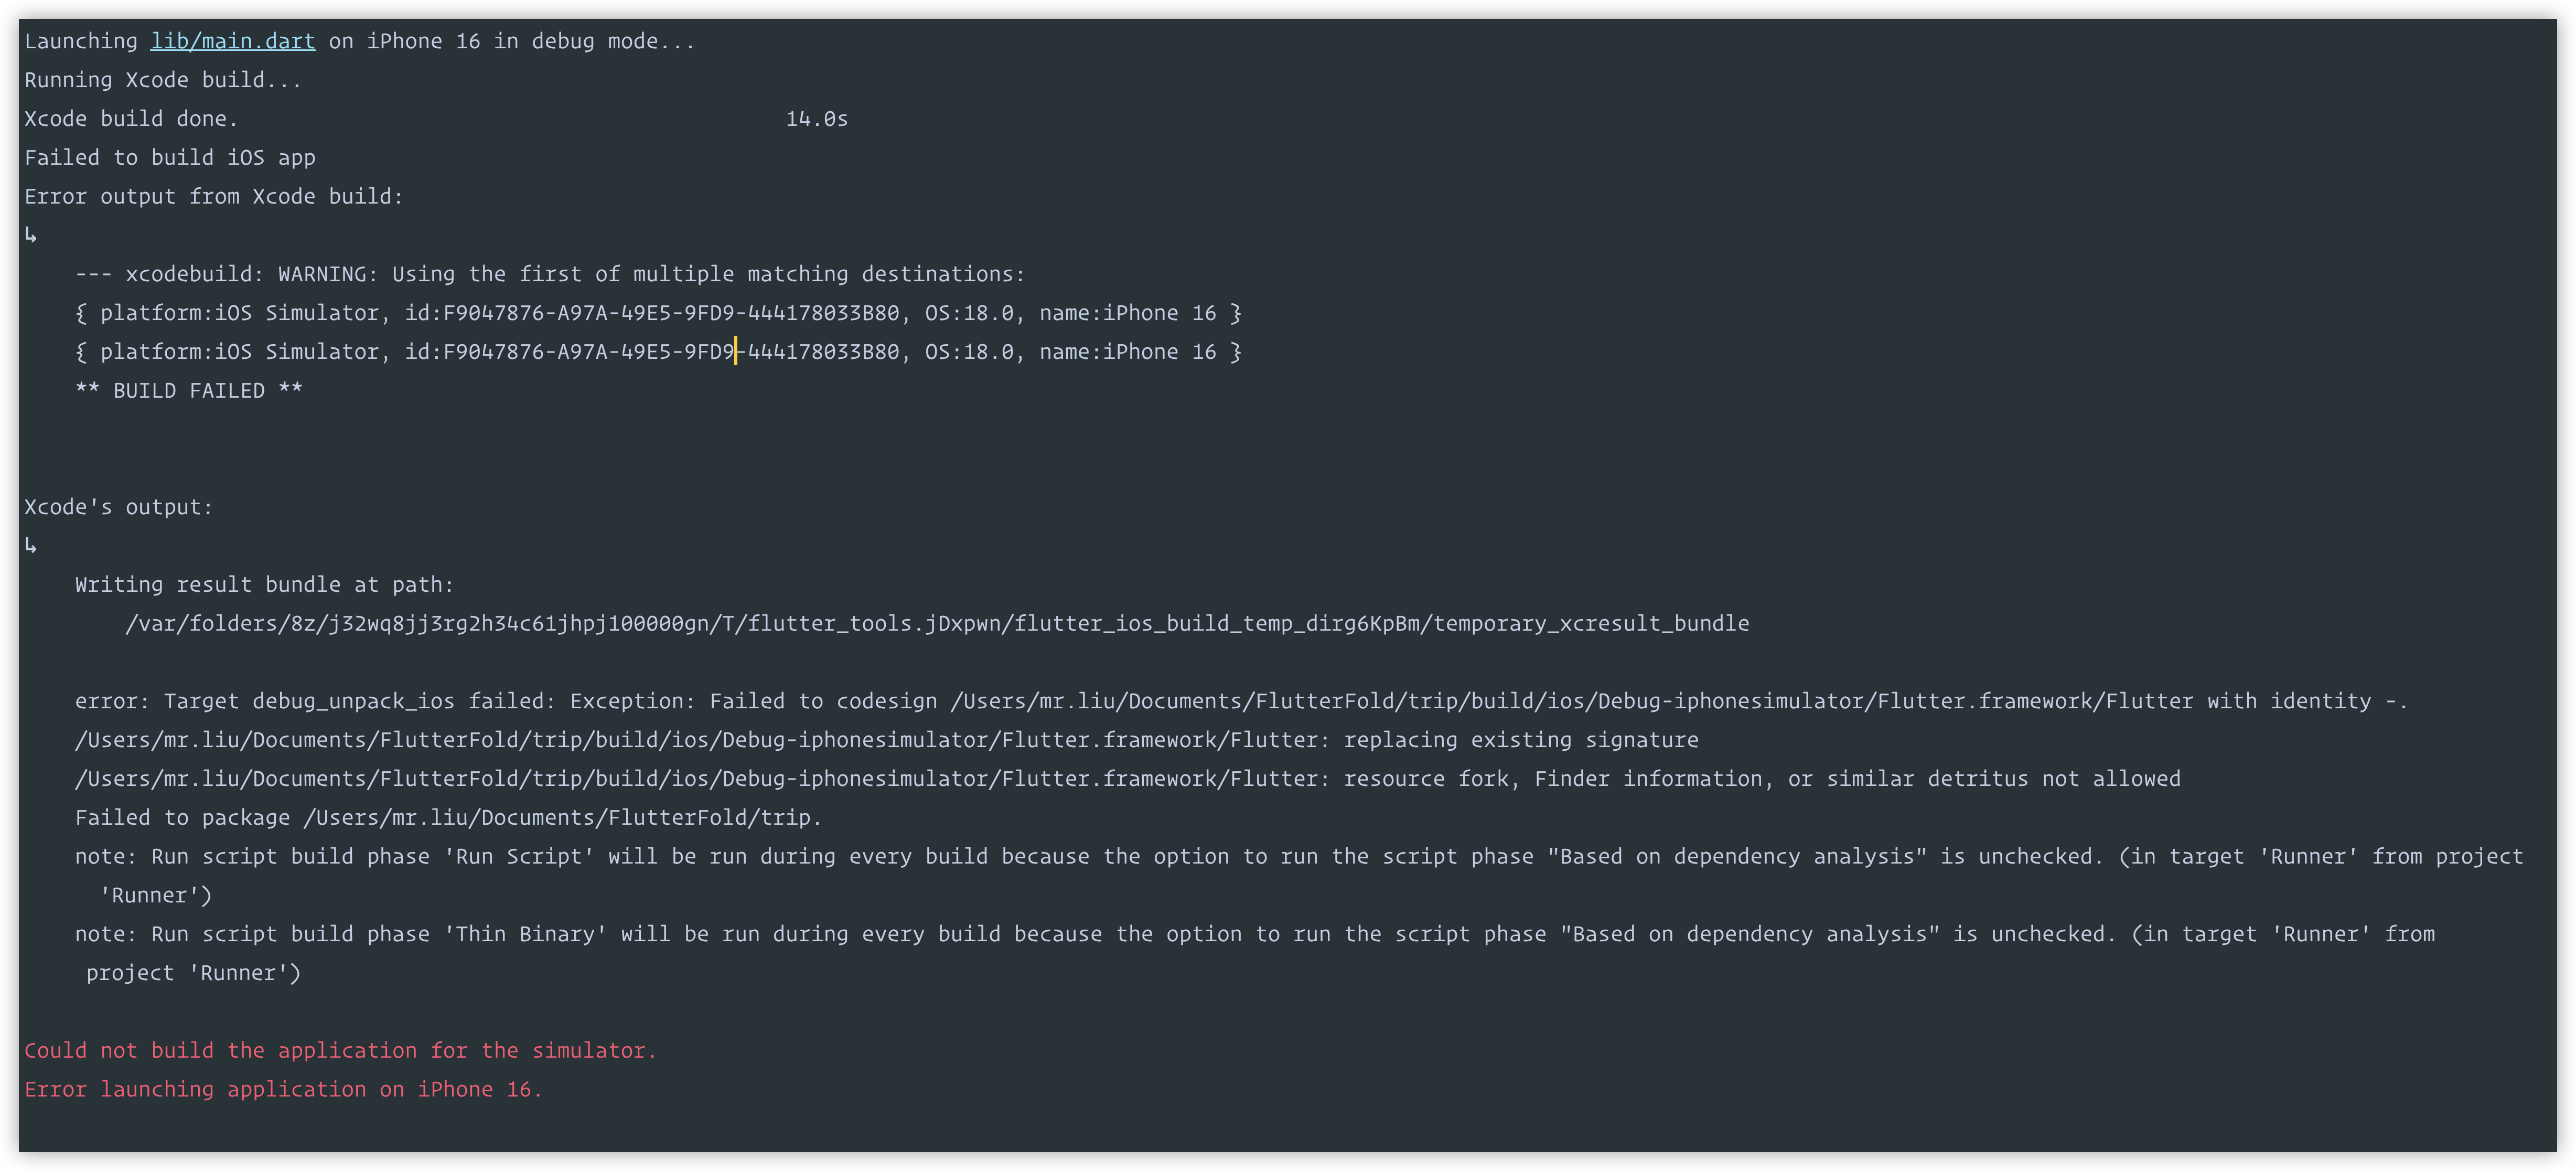Click 'Could not build the application' red error
This screenshot has height=1171, width=2576.
pyautogui.click(x=340, y=1050)
